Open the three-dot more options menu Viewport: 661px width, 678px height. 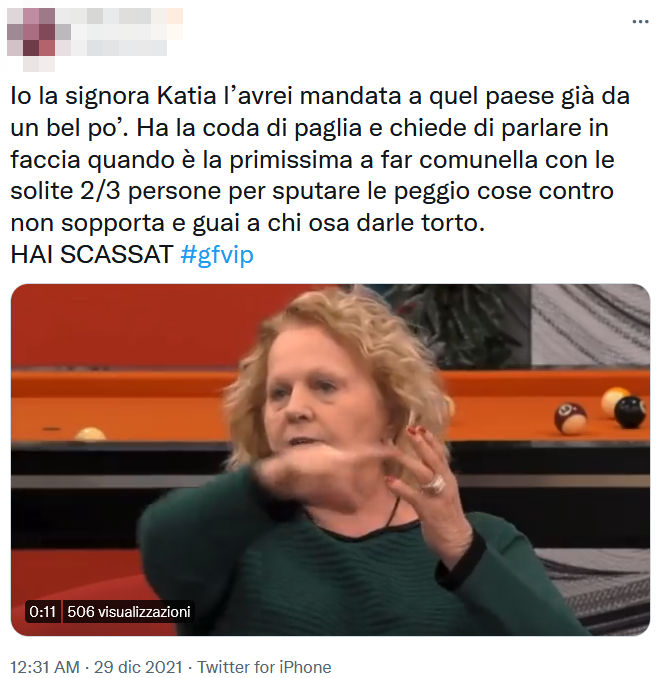pos(640,22)
